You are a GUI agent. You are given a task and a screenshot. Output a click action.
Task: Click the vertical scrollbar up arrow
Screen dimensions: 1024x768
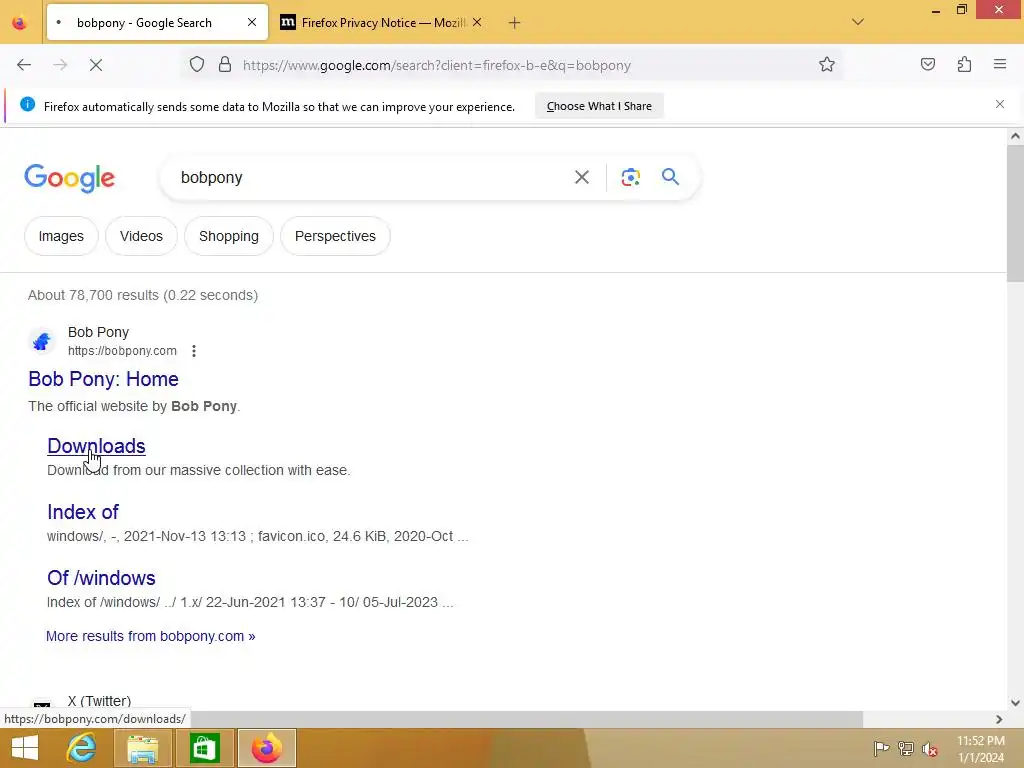[1015, 136]
